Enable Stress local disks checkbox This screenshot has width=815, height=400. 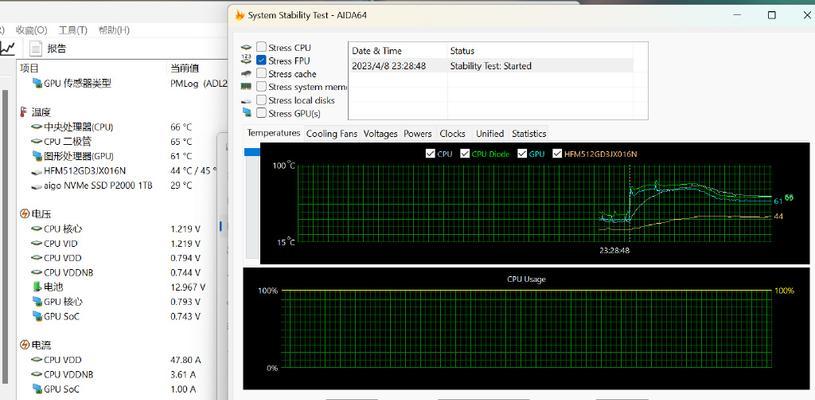pyautogui.click(x=261, y=100)
